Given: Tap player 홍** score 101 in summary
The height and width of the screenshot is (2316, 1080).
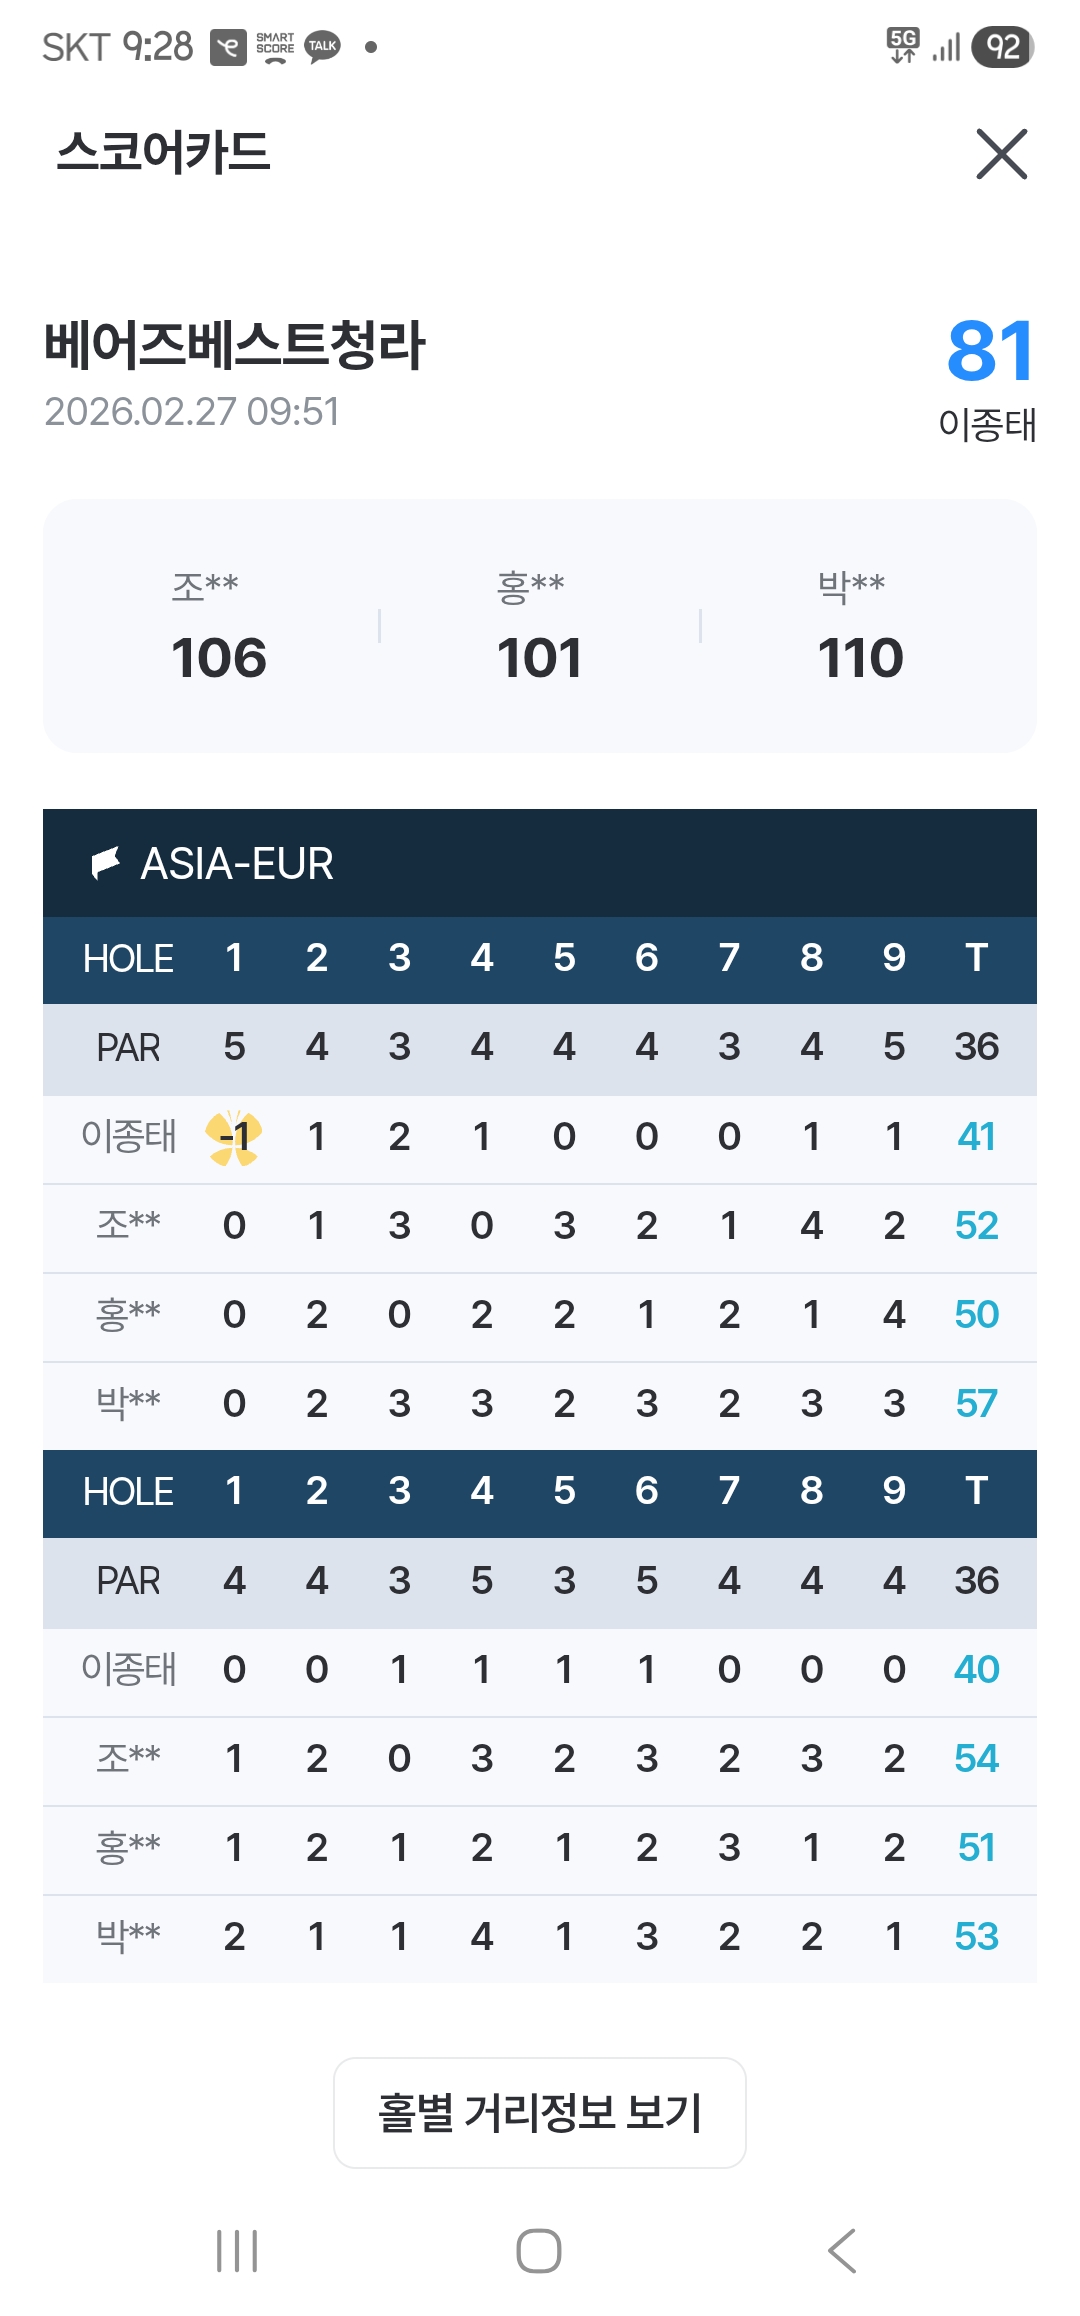Looking at the screenshot, I should (539, 657).
